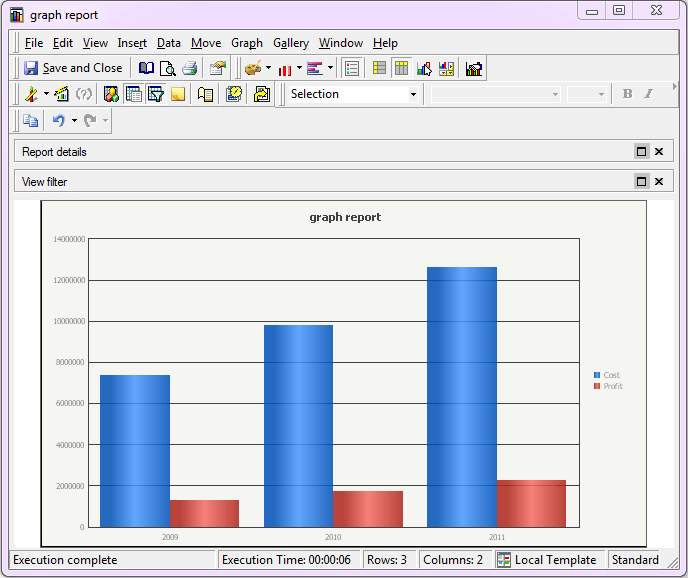Click the red Profit legend swatch
The height and width of the screenshot is (578, 688).
597,386
